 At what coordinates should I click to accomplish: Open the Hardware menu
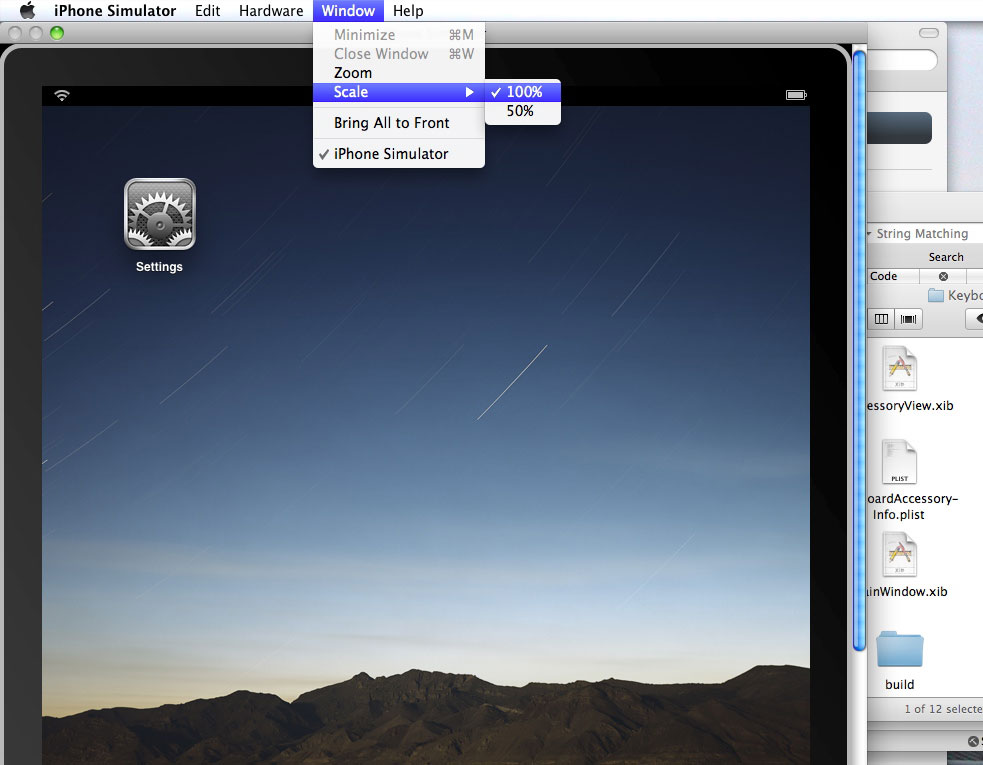pos(271,11)
